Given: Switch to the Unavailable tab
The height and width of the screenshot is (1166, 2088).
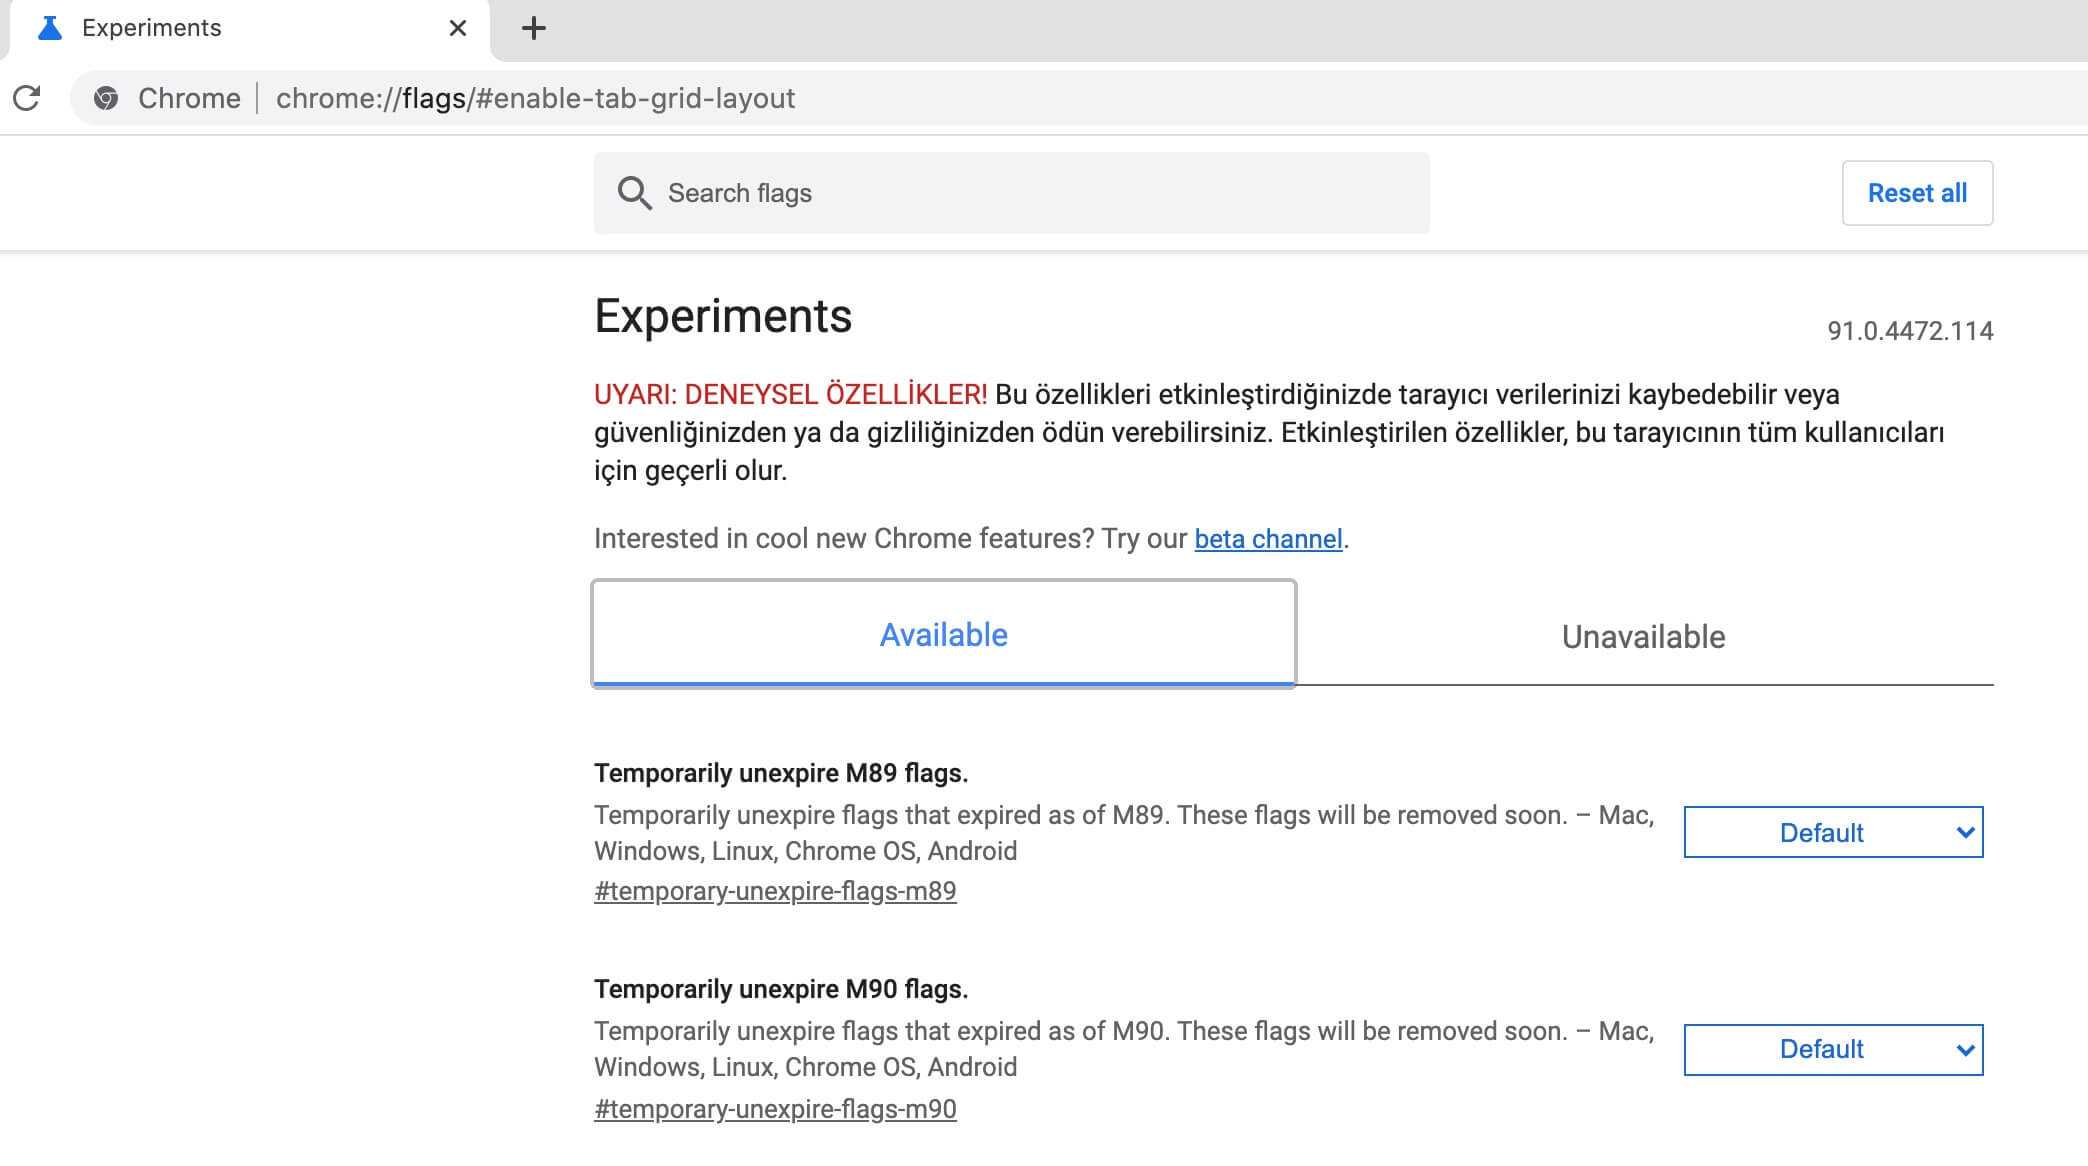Looking at the screenshot, I should (x=1644, y=636).
